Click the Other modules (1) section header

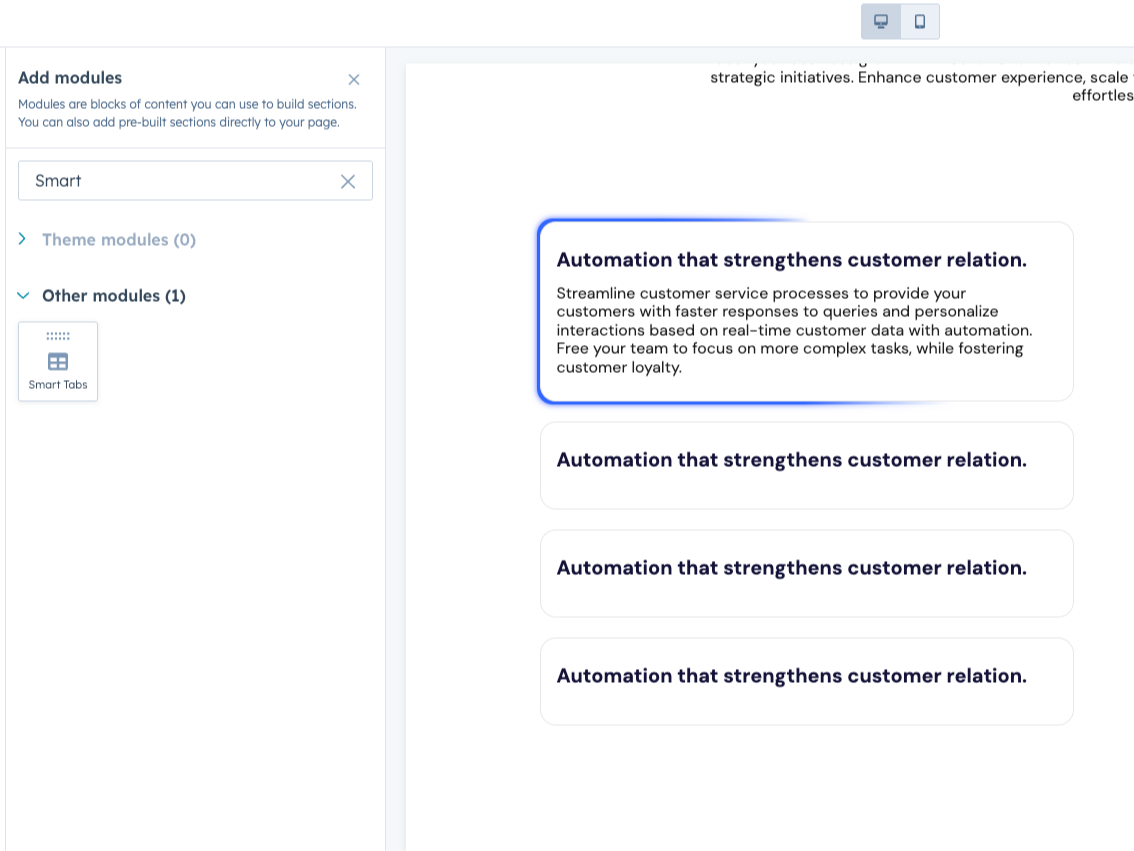[113, 295]
